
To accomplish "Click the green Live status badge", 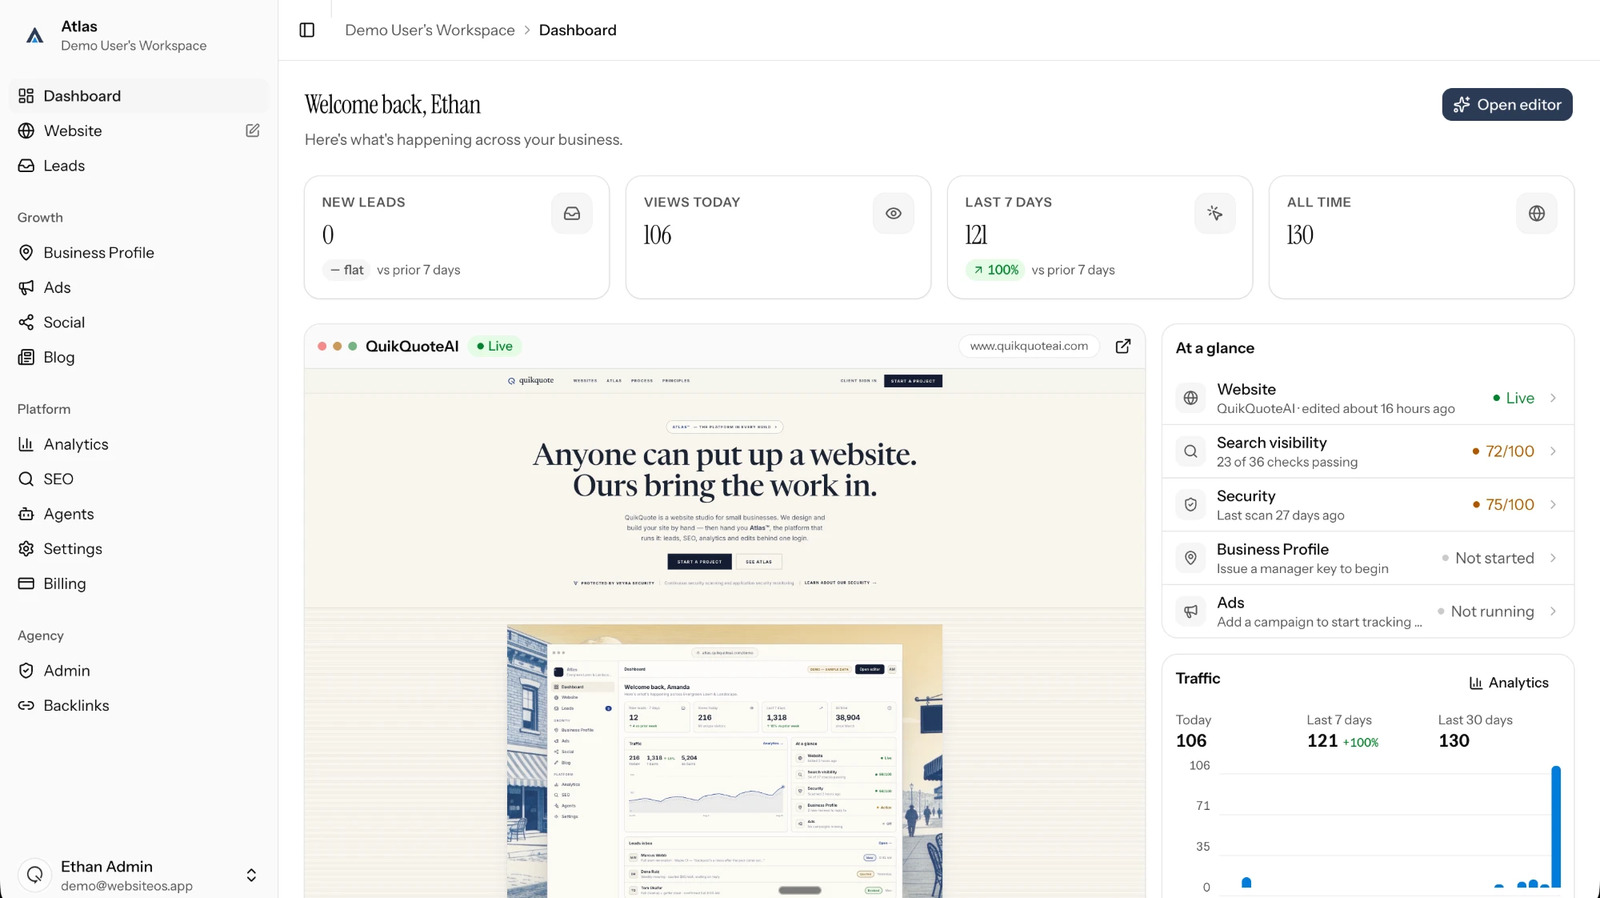I will [x=495, y=346].
